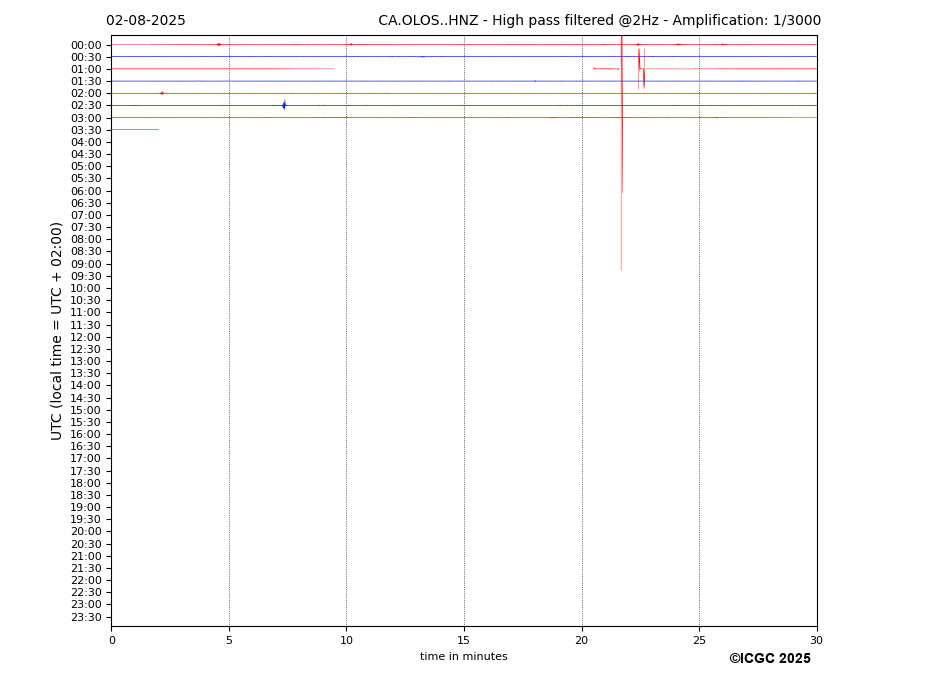Select the 01:00 time row label
927x696 pixels.
point(86,70)
